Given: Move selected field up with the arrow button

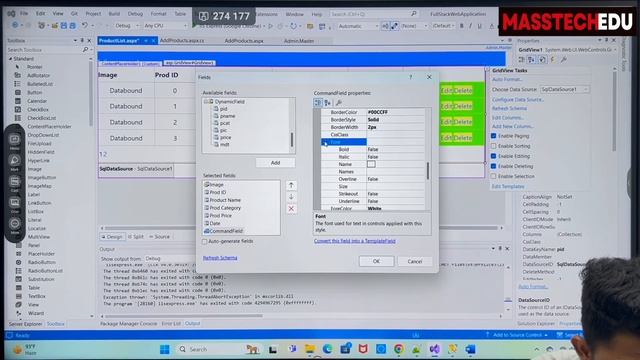Looking at the screenshot, I should [x=291, y=185].
